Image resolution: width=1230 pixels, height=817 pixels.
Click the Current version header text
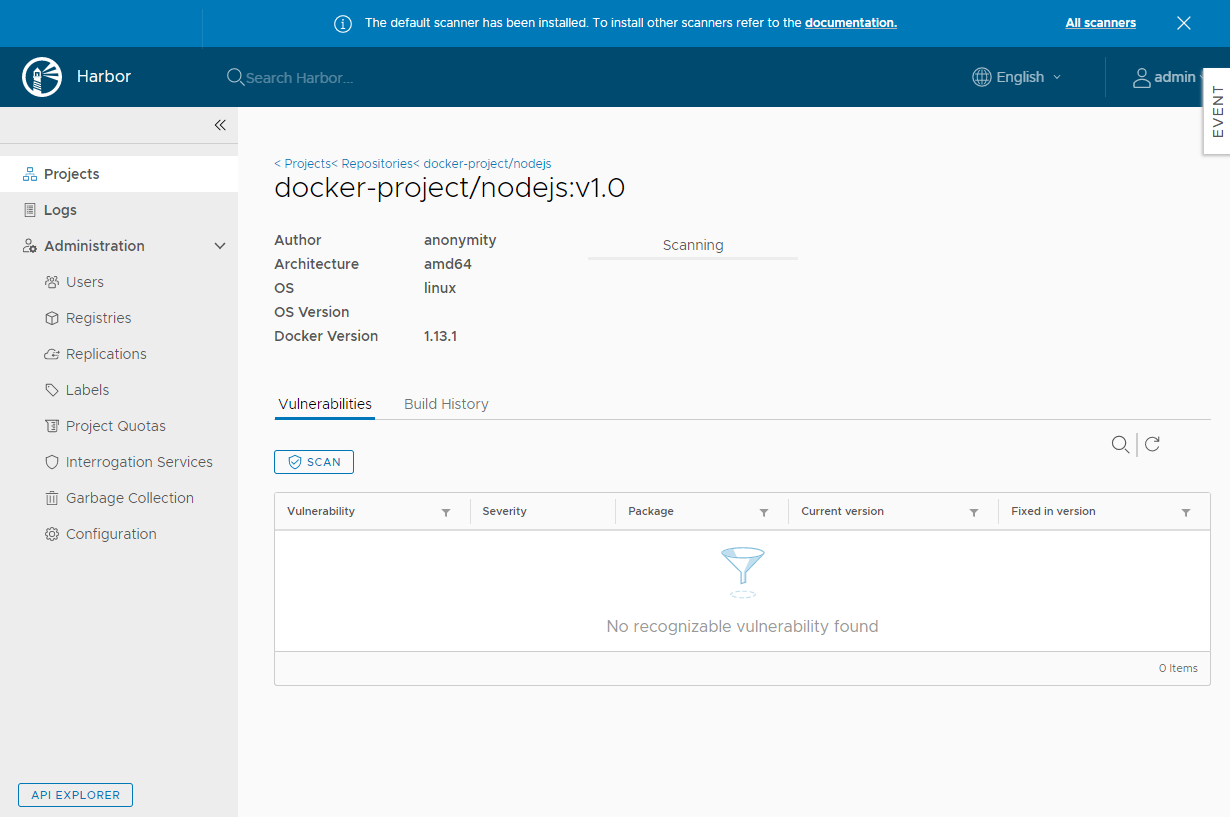coord(843,511)
